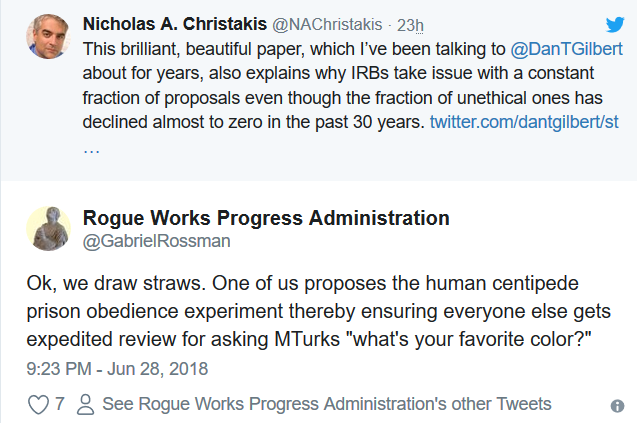637x423 pixels.
Task: Open Rogue Works Progress Administration name
Action: coord(265,218)
